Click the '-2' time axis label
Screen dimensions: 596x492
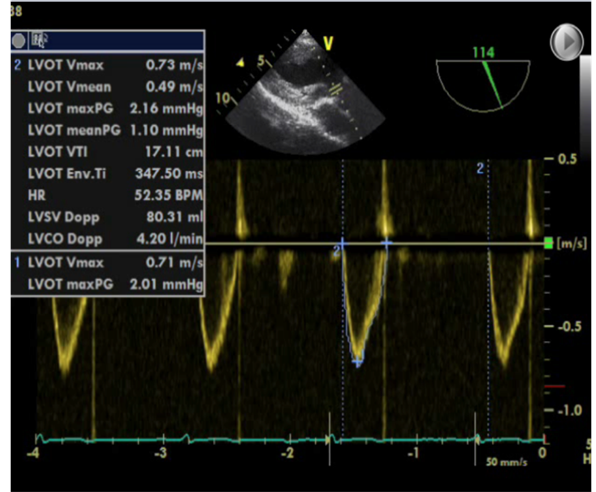pos(287,453)
